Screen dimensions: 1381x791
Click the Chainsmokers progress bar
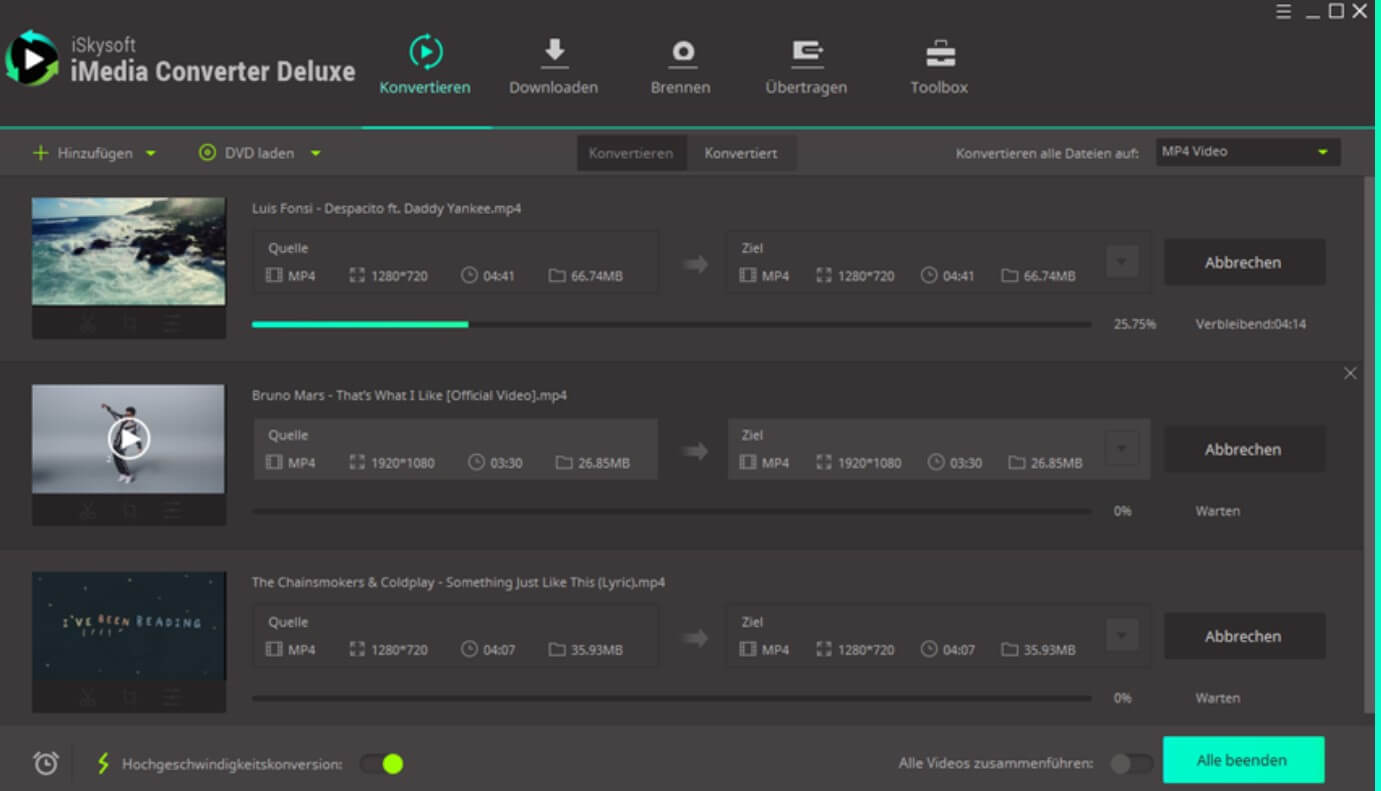(x=671, y=698)
